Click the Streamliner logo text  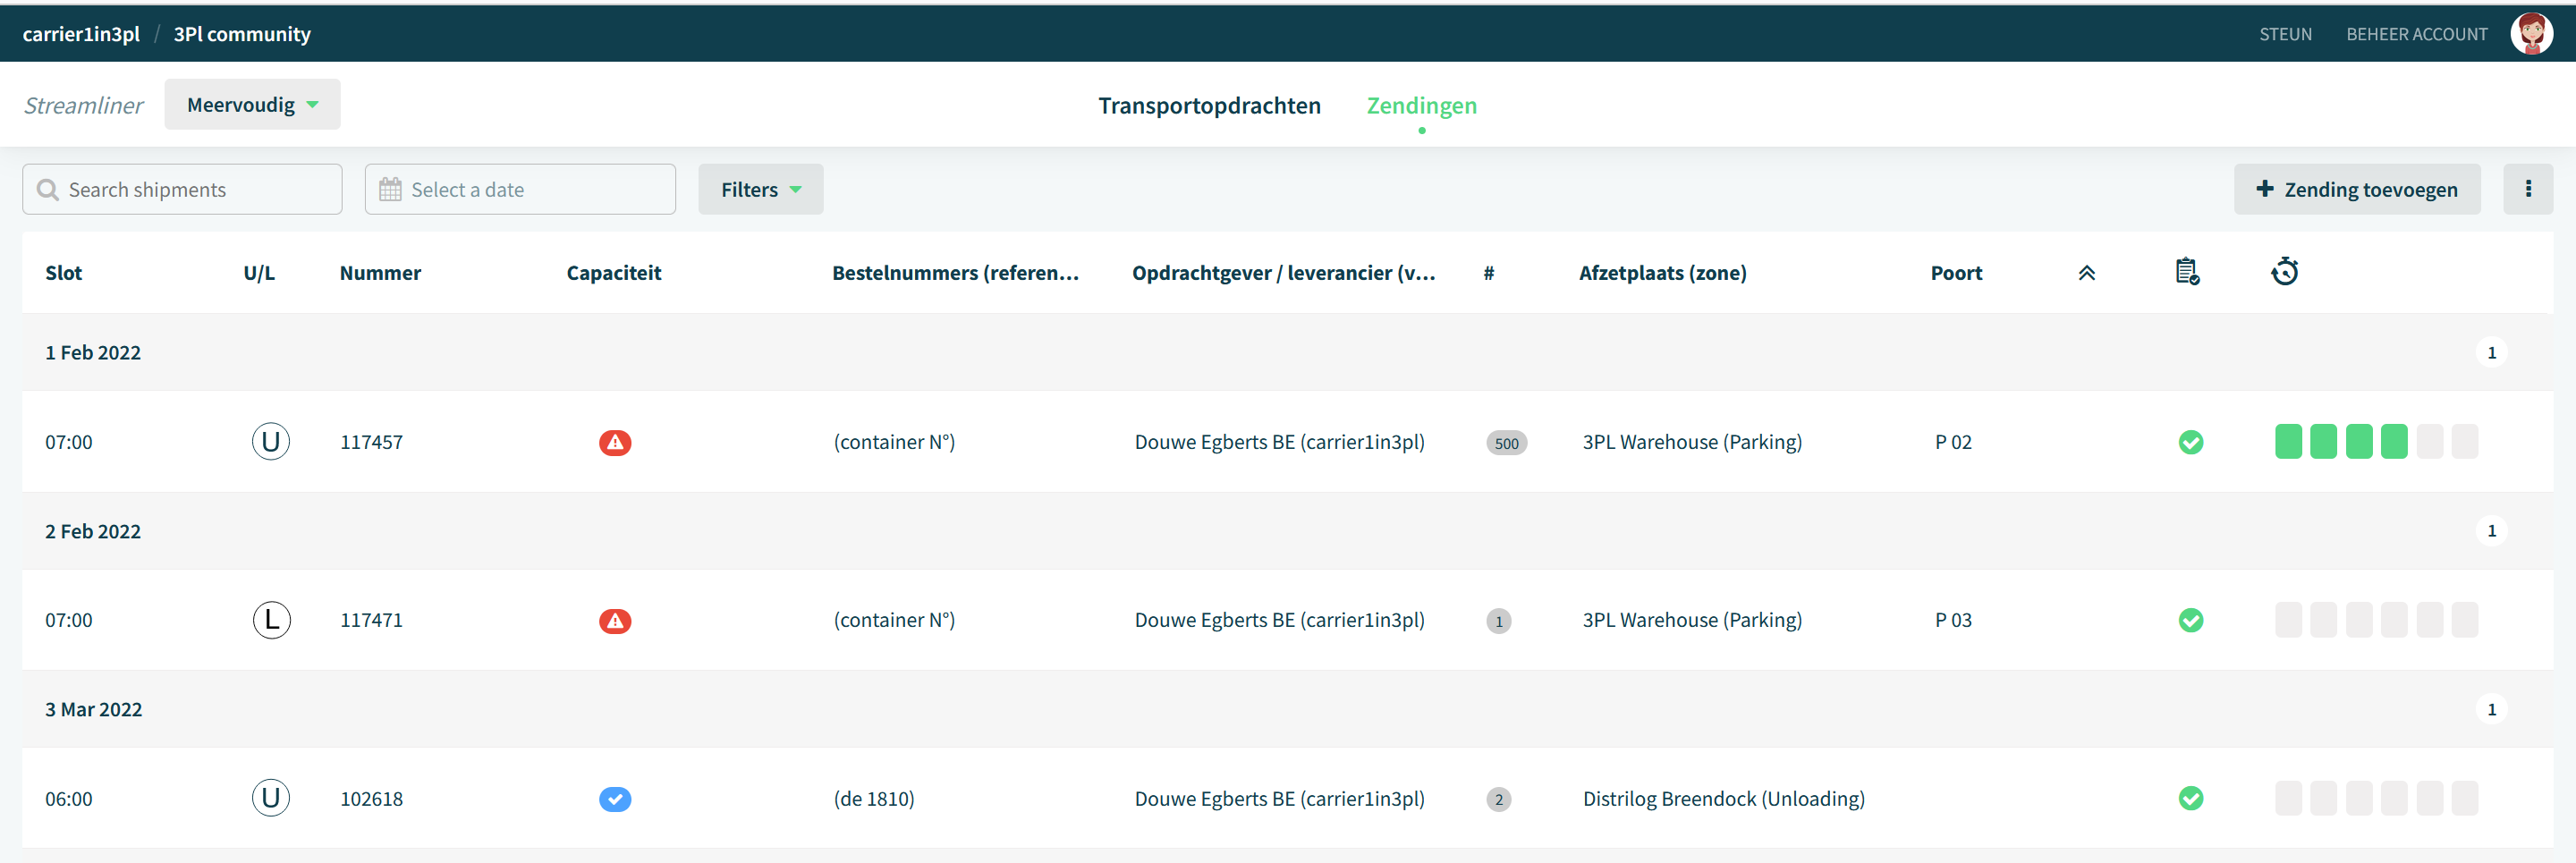84,105
